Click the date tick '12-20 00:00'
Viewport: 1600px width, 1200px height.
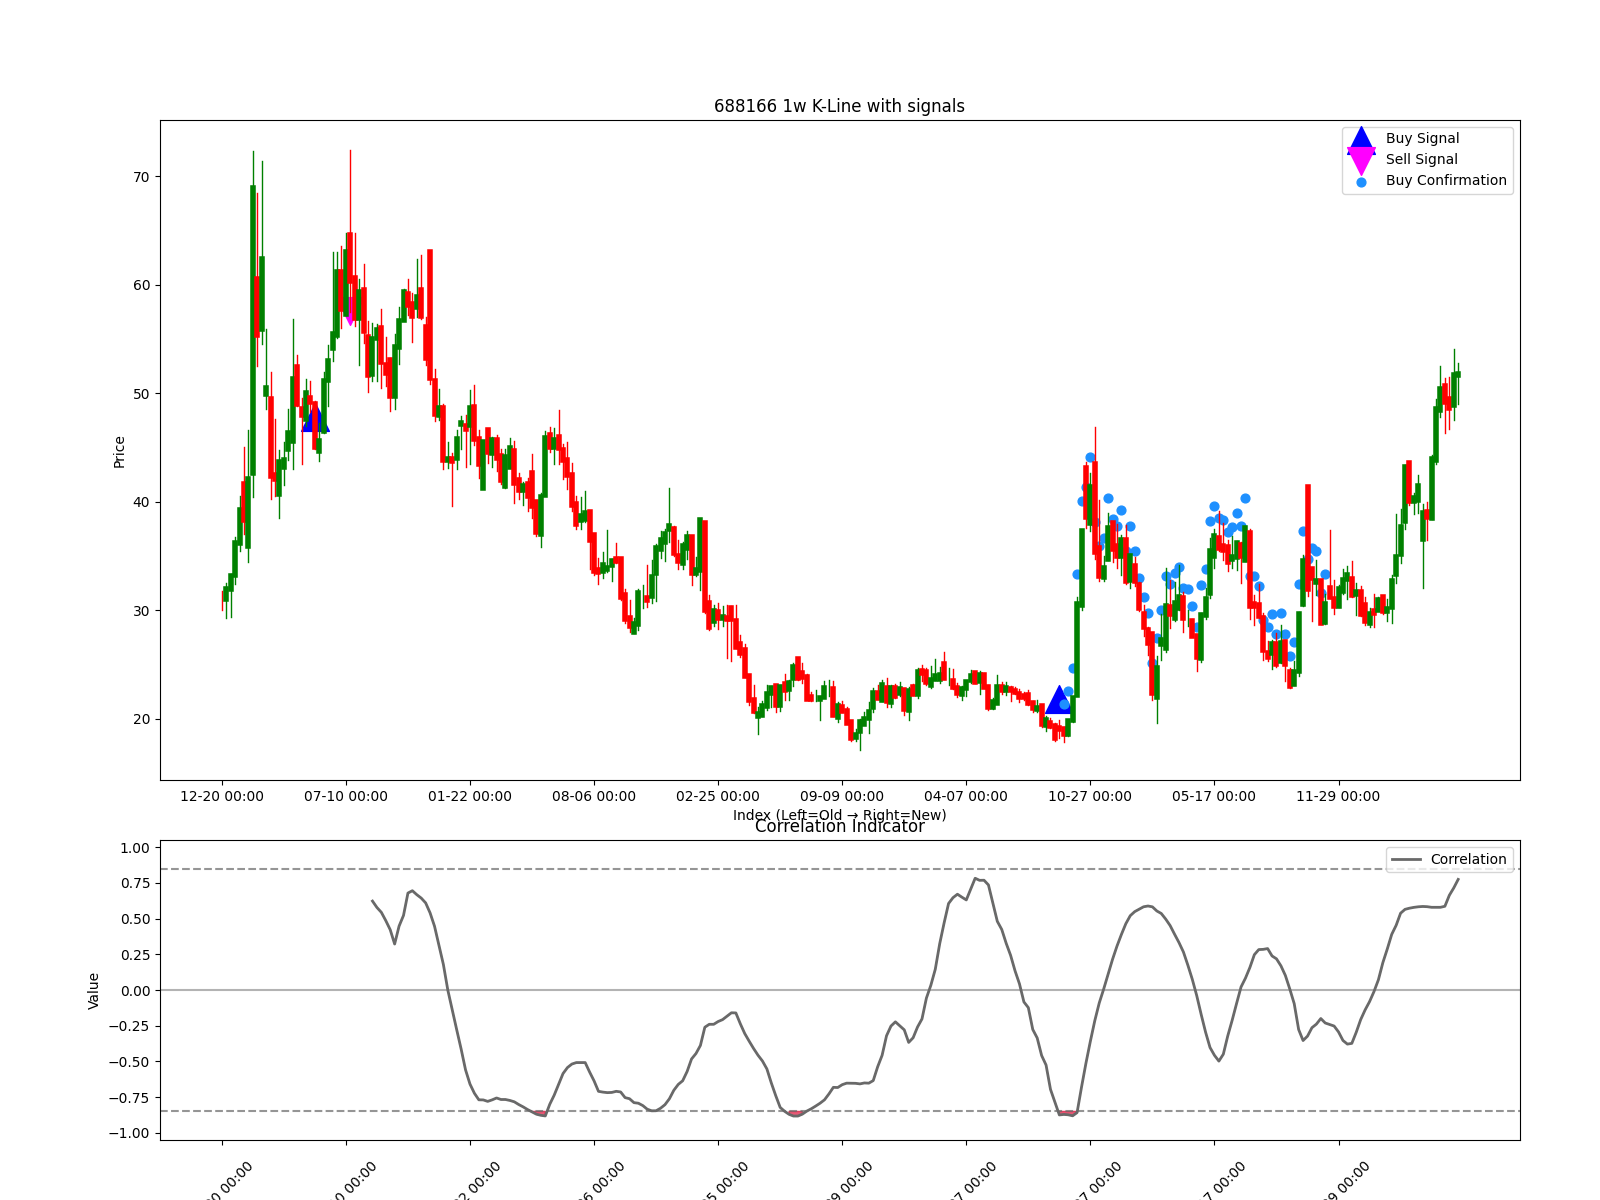pyautogui.click(x=222, y=797)
